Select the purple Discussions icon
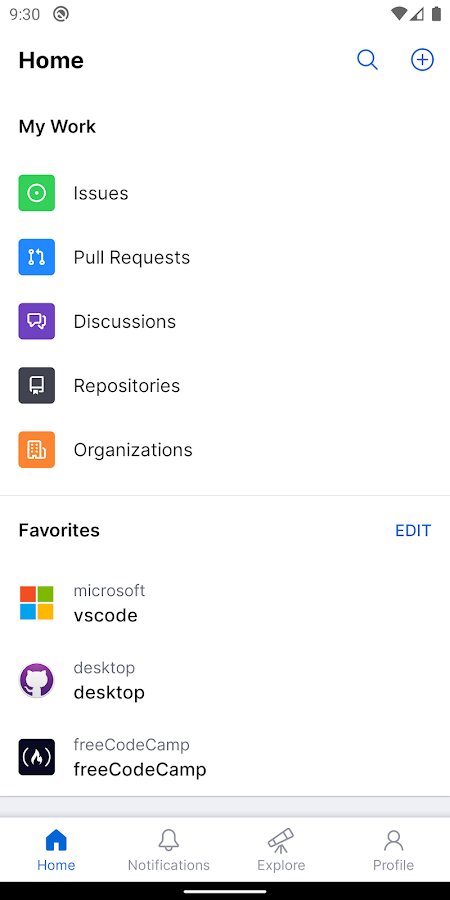Image resolution: width=450 pixels, height=900 pixels. point(37,321)
